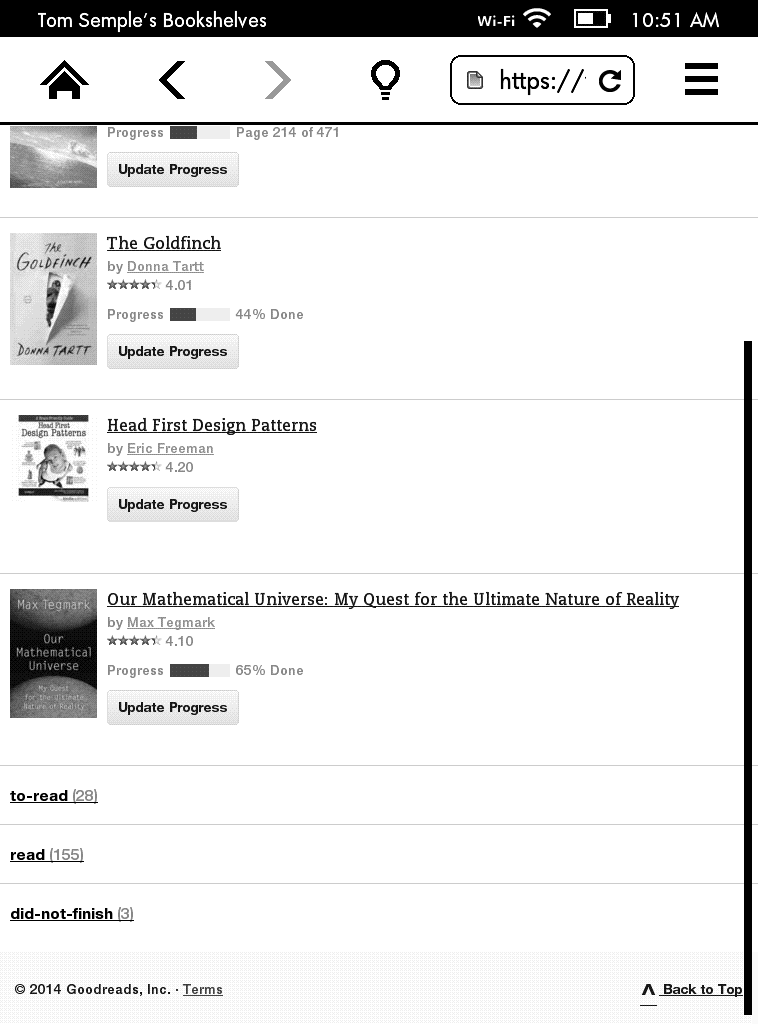The width and height of the screenshot is (758, 1024).
Task: Tap the light bulb brightness icon
Action: (x=385, y=80)
